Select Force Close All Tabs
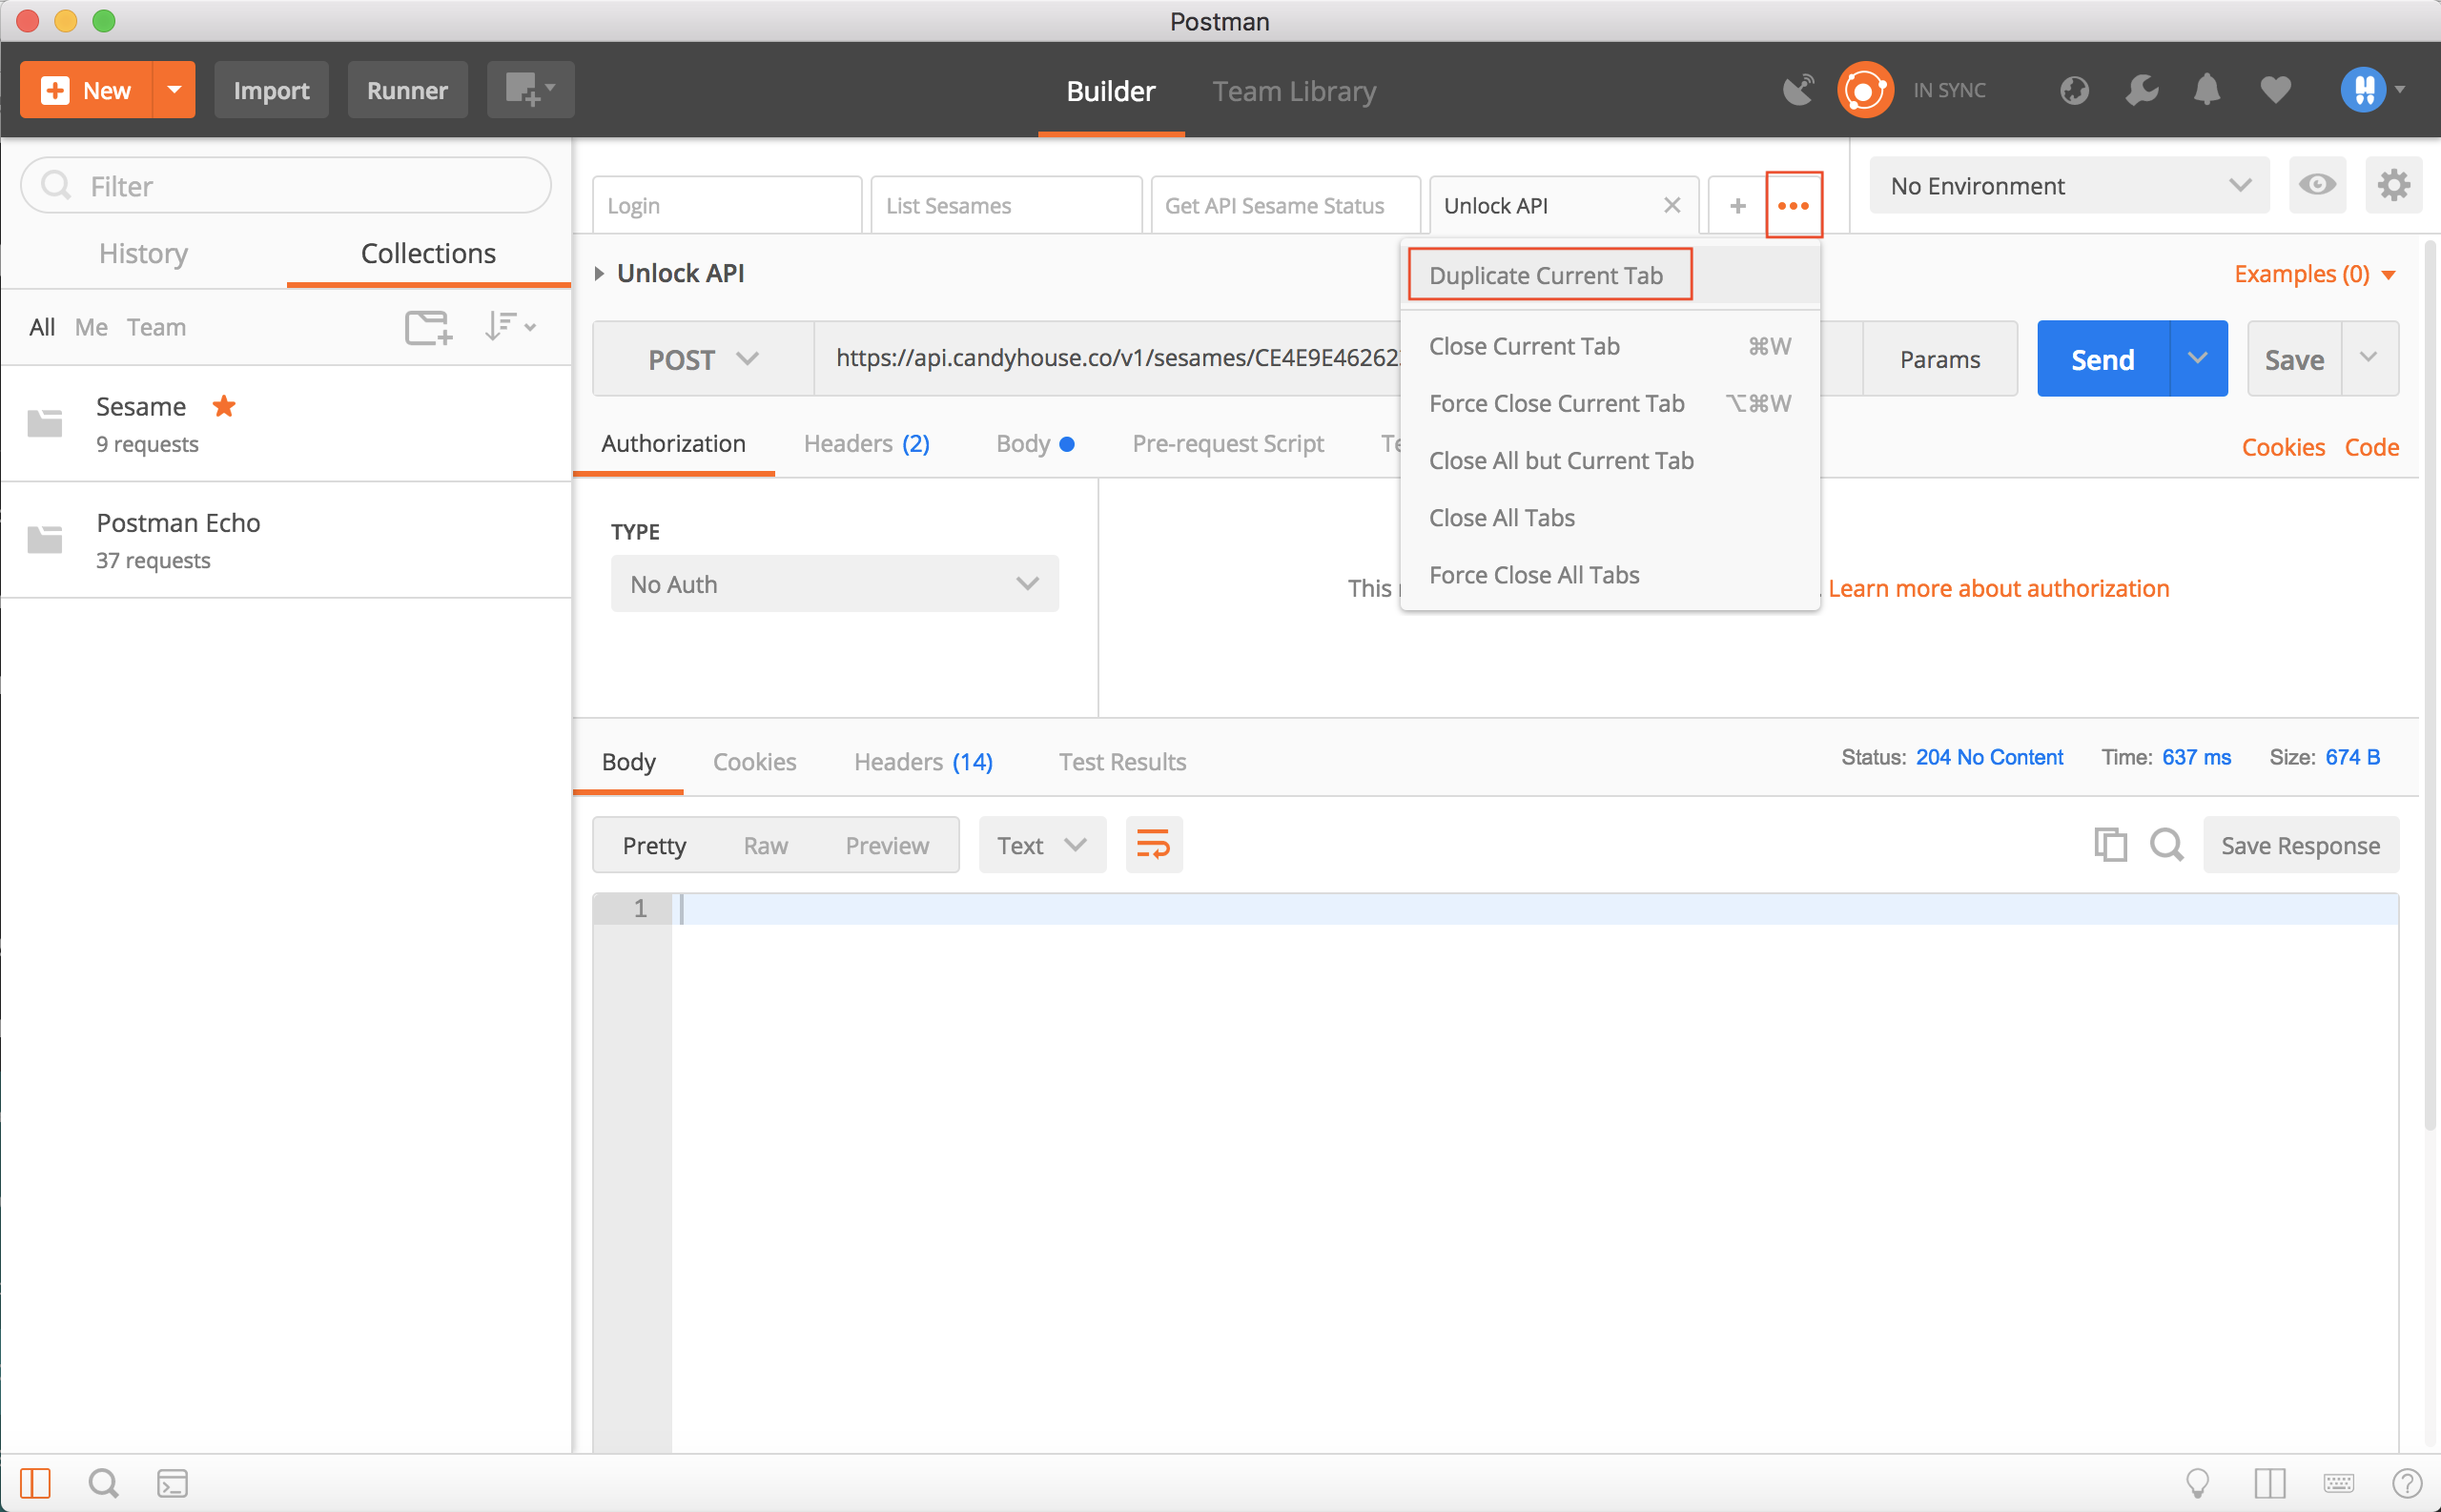2441x1512 pixels. point(1610,574)
